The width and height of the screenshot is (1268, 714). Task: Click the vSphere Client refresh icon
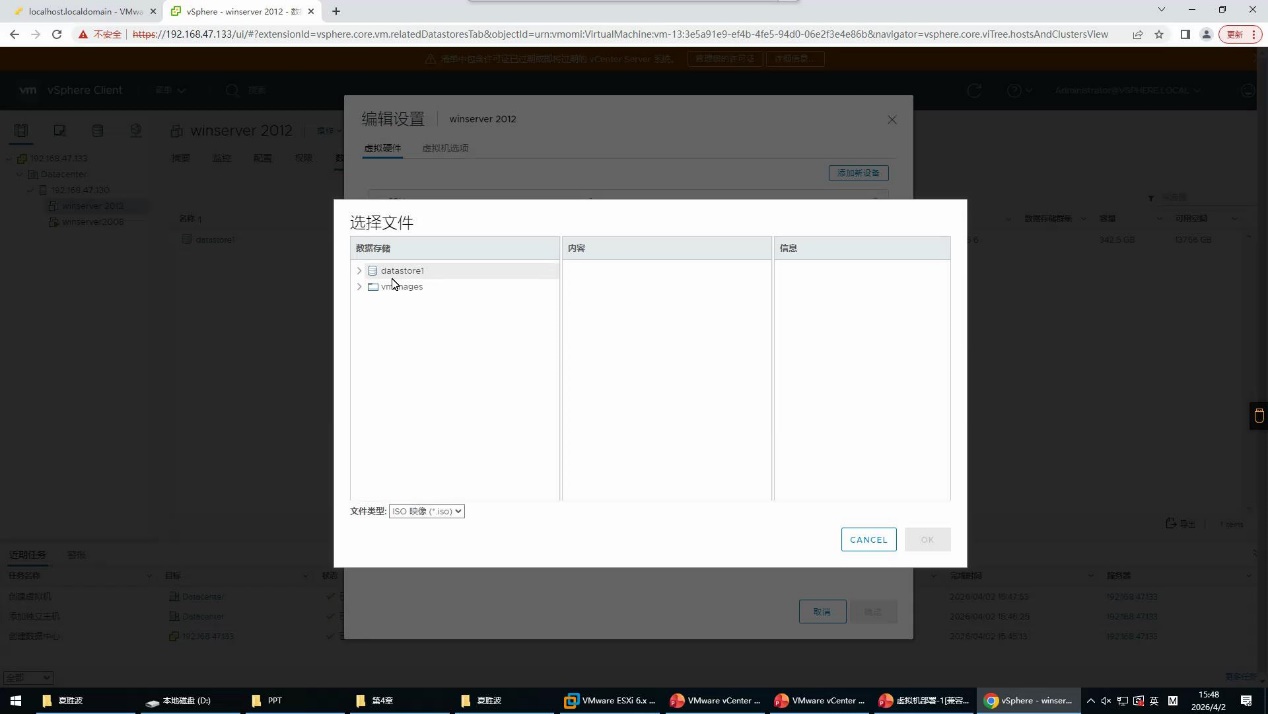tap(974, 91)
